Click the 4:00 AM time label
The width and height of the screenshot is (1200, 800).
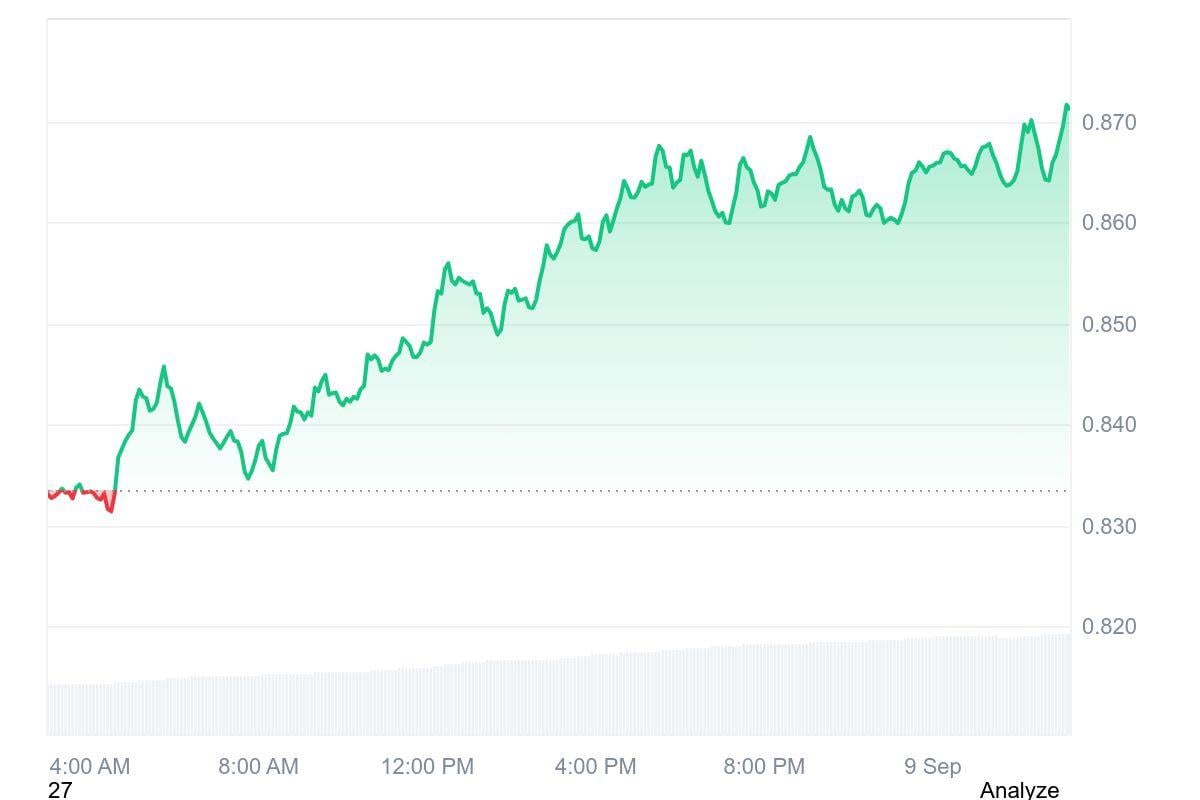coord(89,767)
